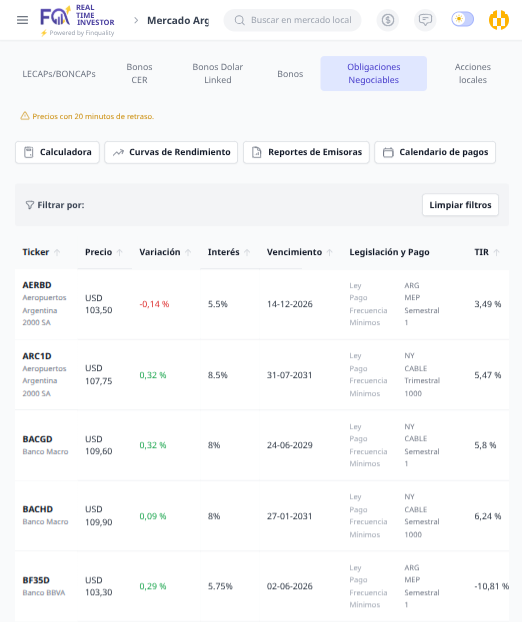Click TIR value 6,24 %
This screenshot has height=622, width=522.
pos(487,516)
